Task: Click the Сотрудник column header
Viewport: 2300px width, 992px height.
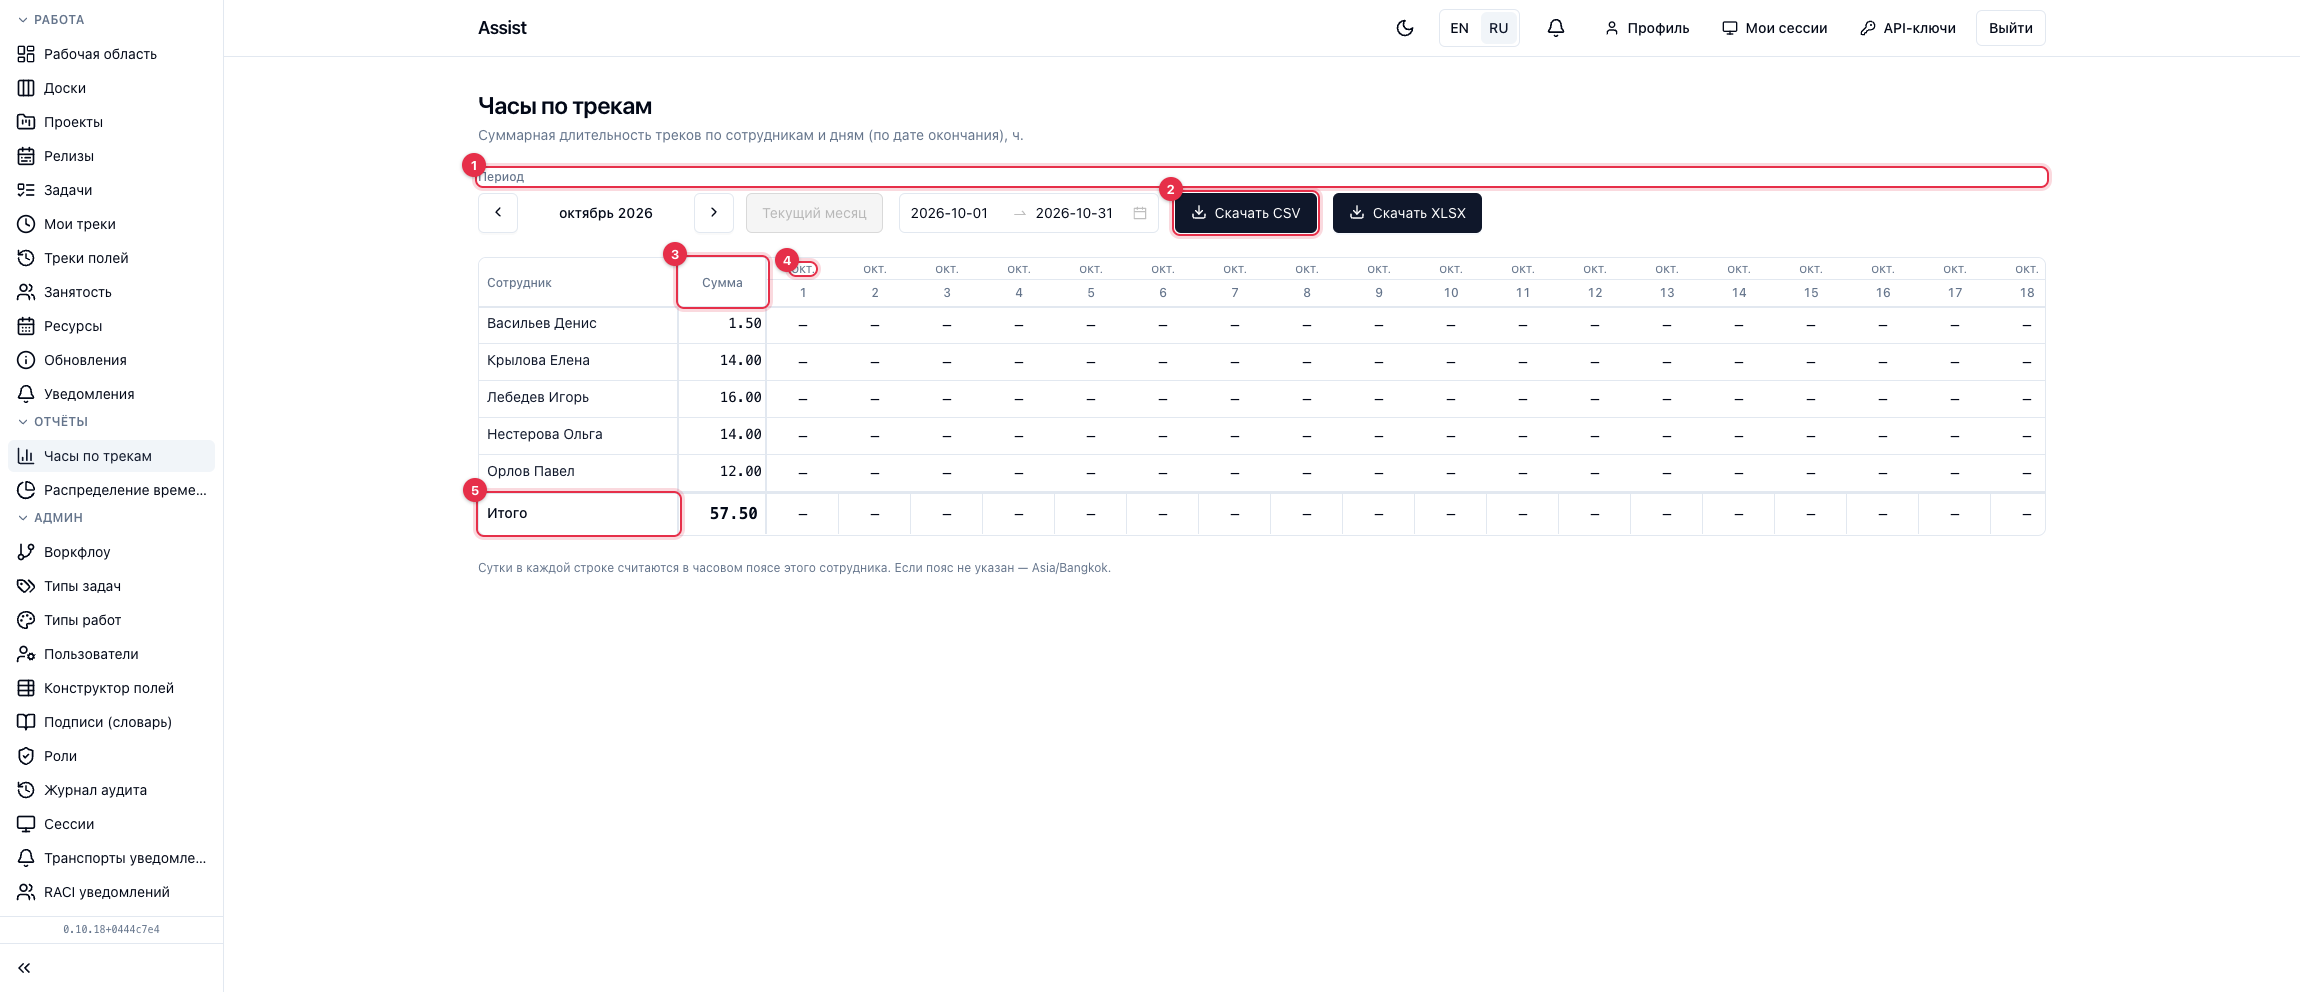Action: pyautogui.click(x=578, y=283)
